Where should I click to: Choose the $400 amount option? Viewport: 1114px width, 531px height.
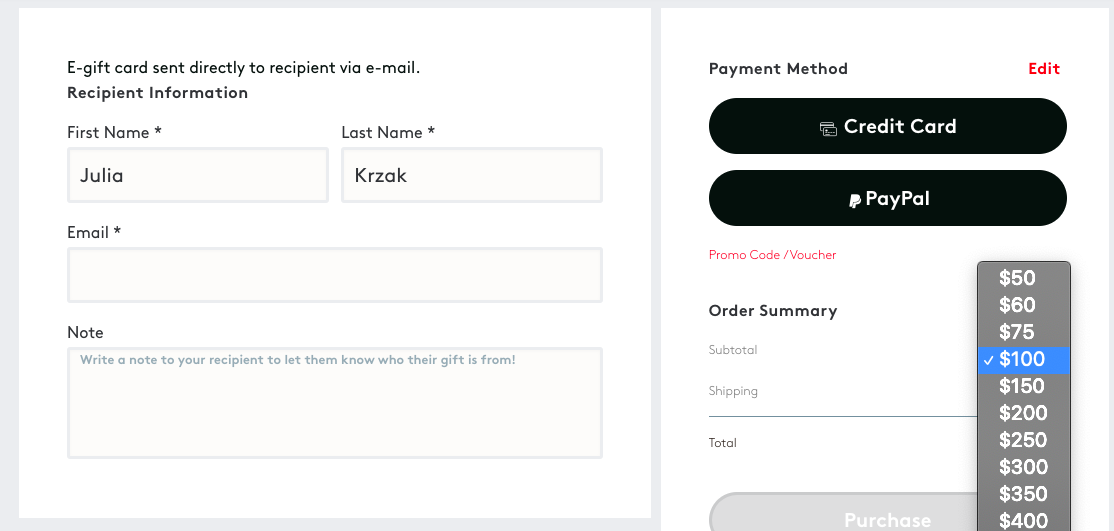[x=1023, y=520]
